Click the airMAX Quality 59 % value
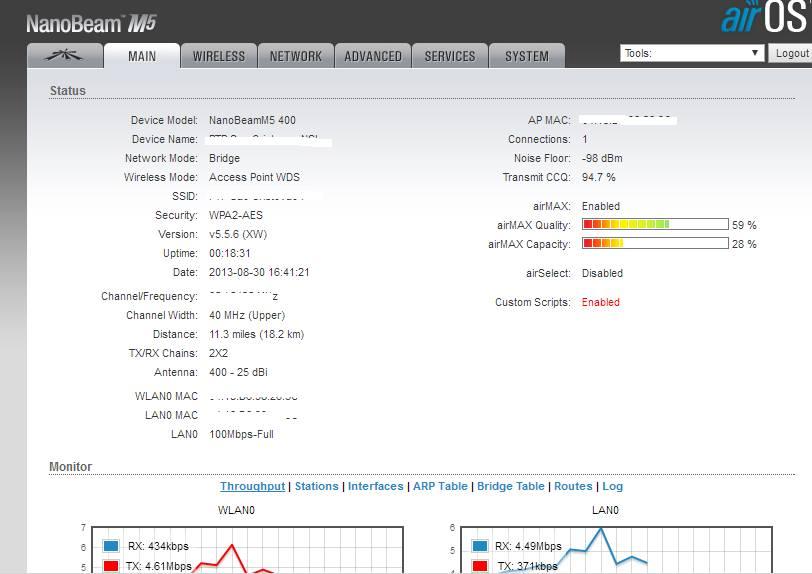Viewport: 812px width, 574px height. (x=744, y=225)
